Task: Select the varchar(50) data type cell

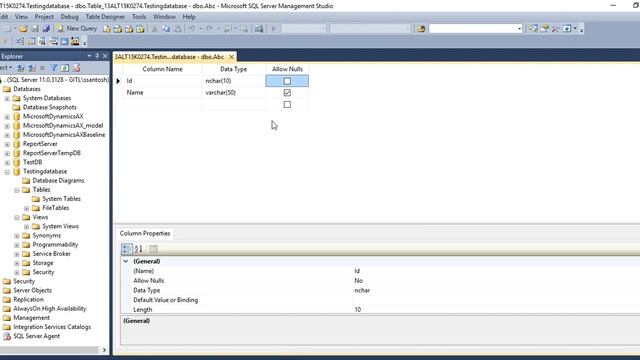Action: [x=234, y=93]
